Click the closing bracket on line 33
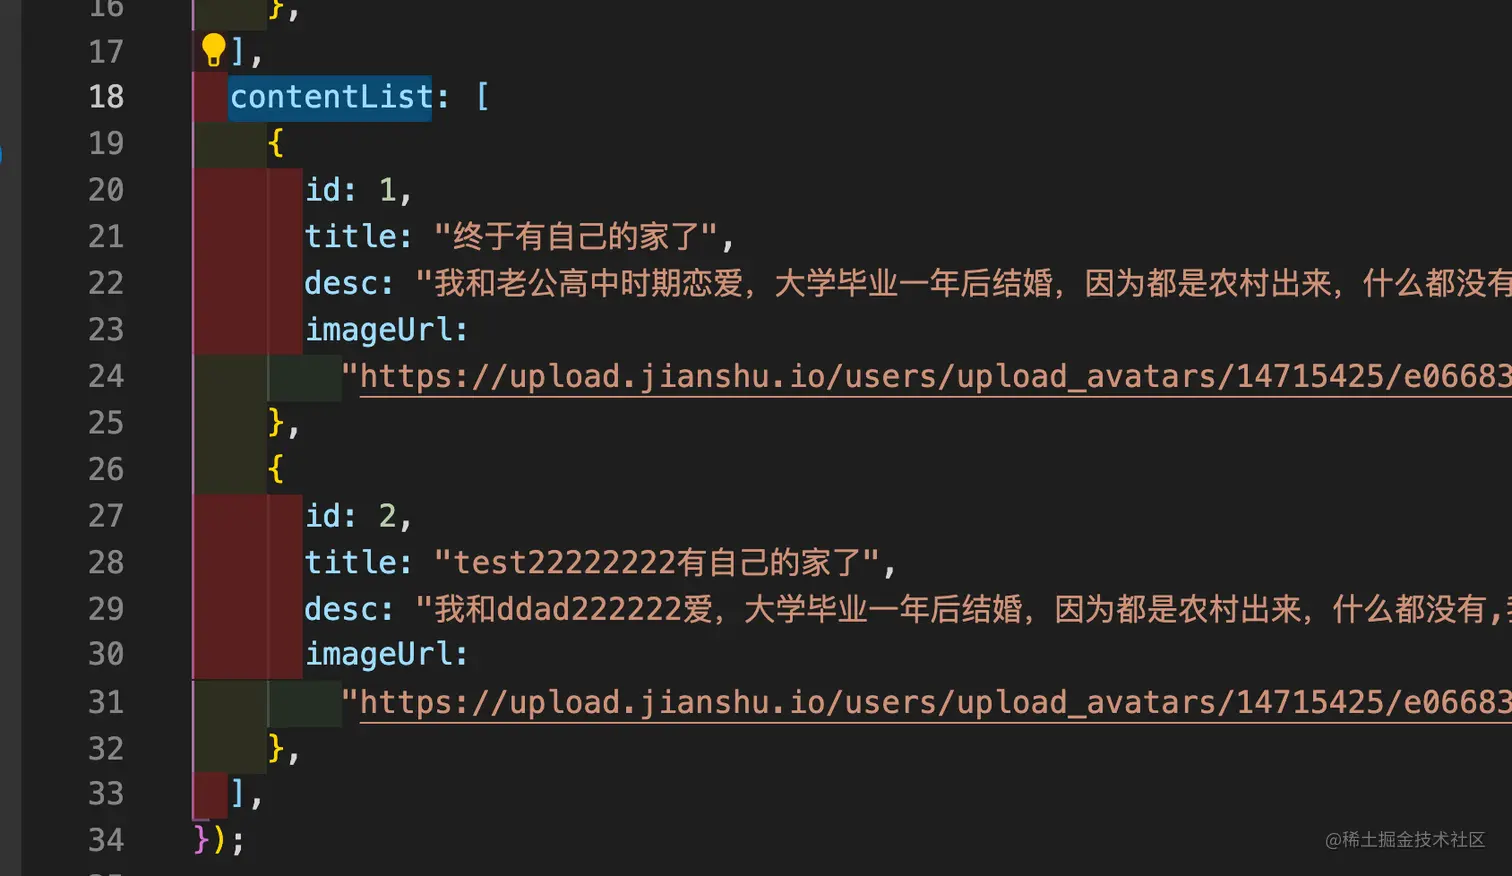This screenshot has width=1512, height=876. tap(238, 794)
